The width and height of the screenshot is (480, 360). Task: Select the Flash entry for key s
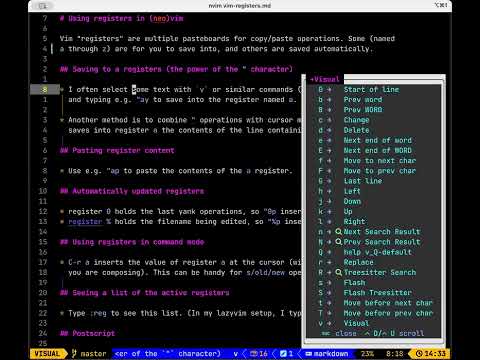coord(354,283)
